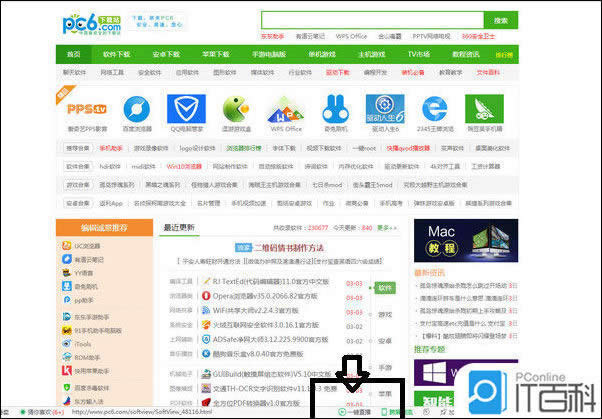Click the 91手机助手 yellow sidebar icon
The height and width of the screenshot is (419, 602).
pos(67,330)
